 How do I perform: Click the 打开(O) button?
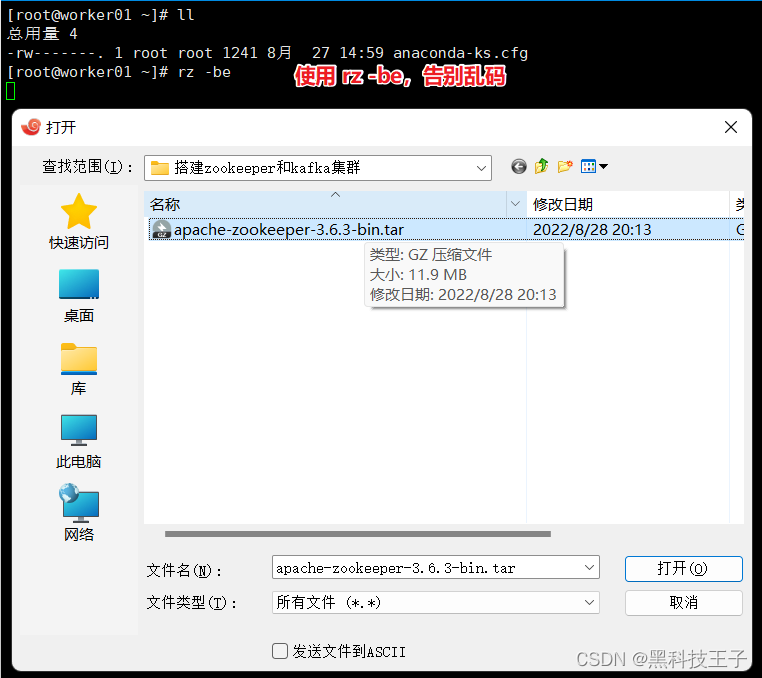pyautogui.click(x=683, y=569)
